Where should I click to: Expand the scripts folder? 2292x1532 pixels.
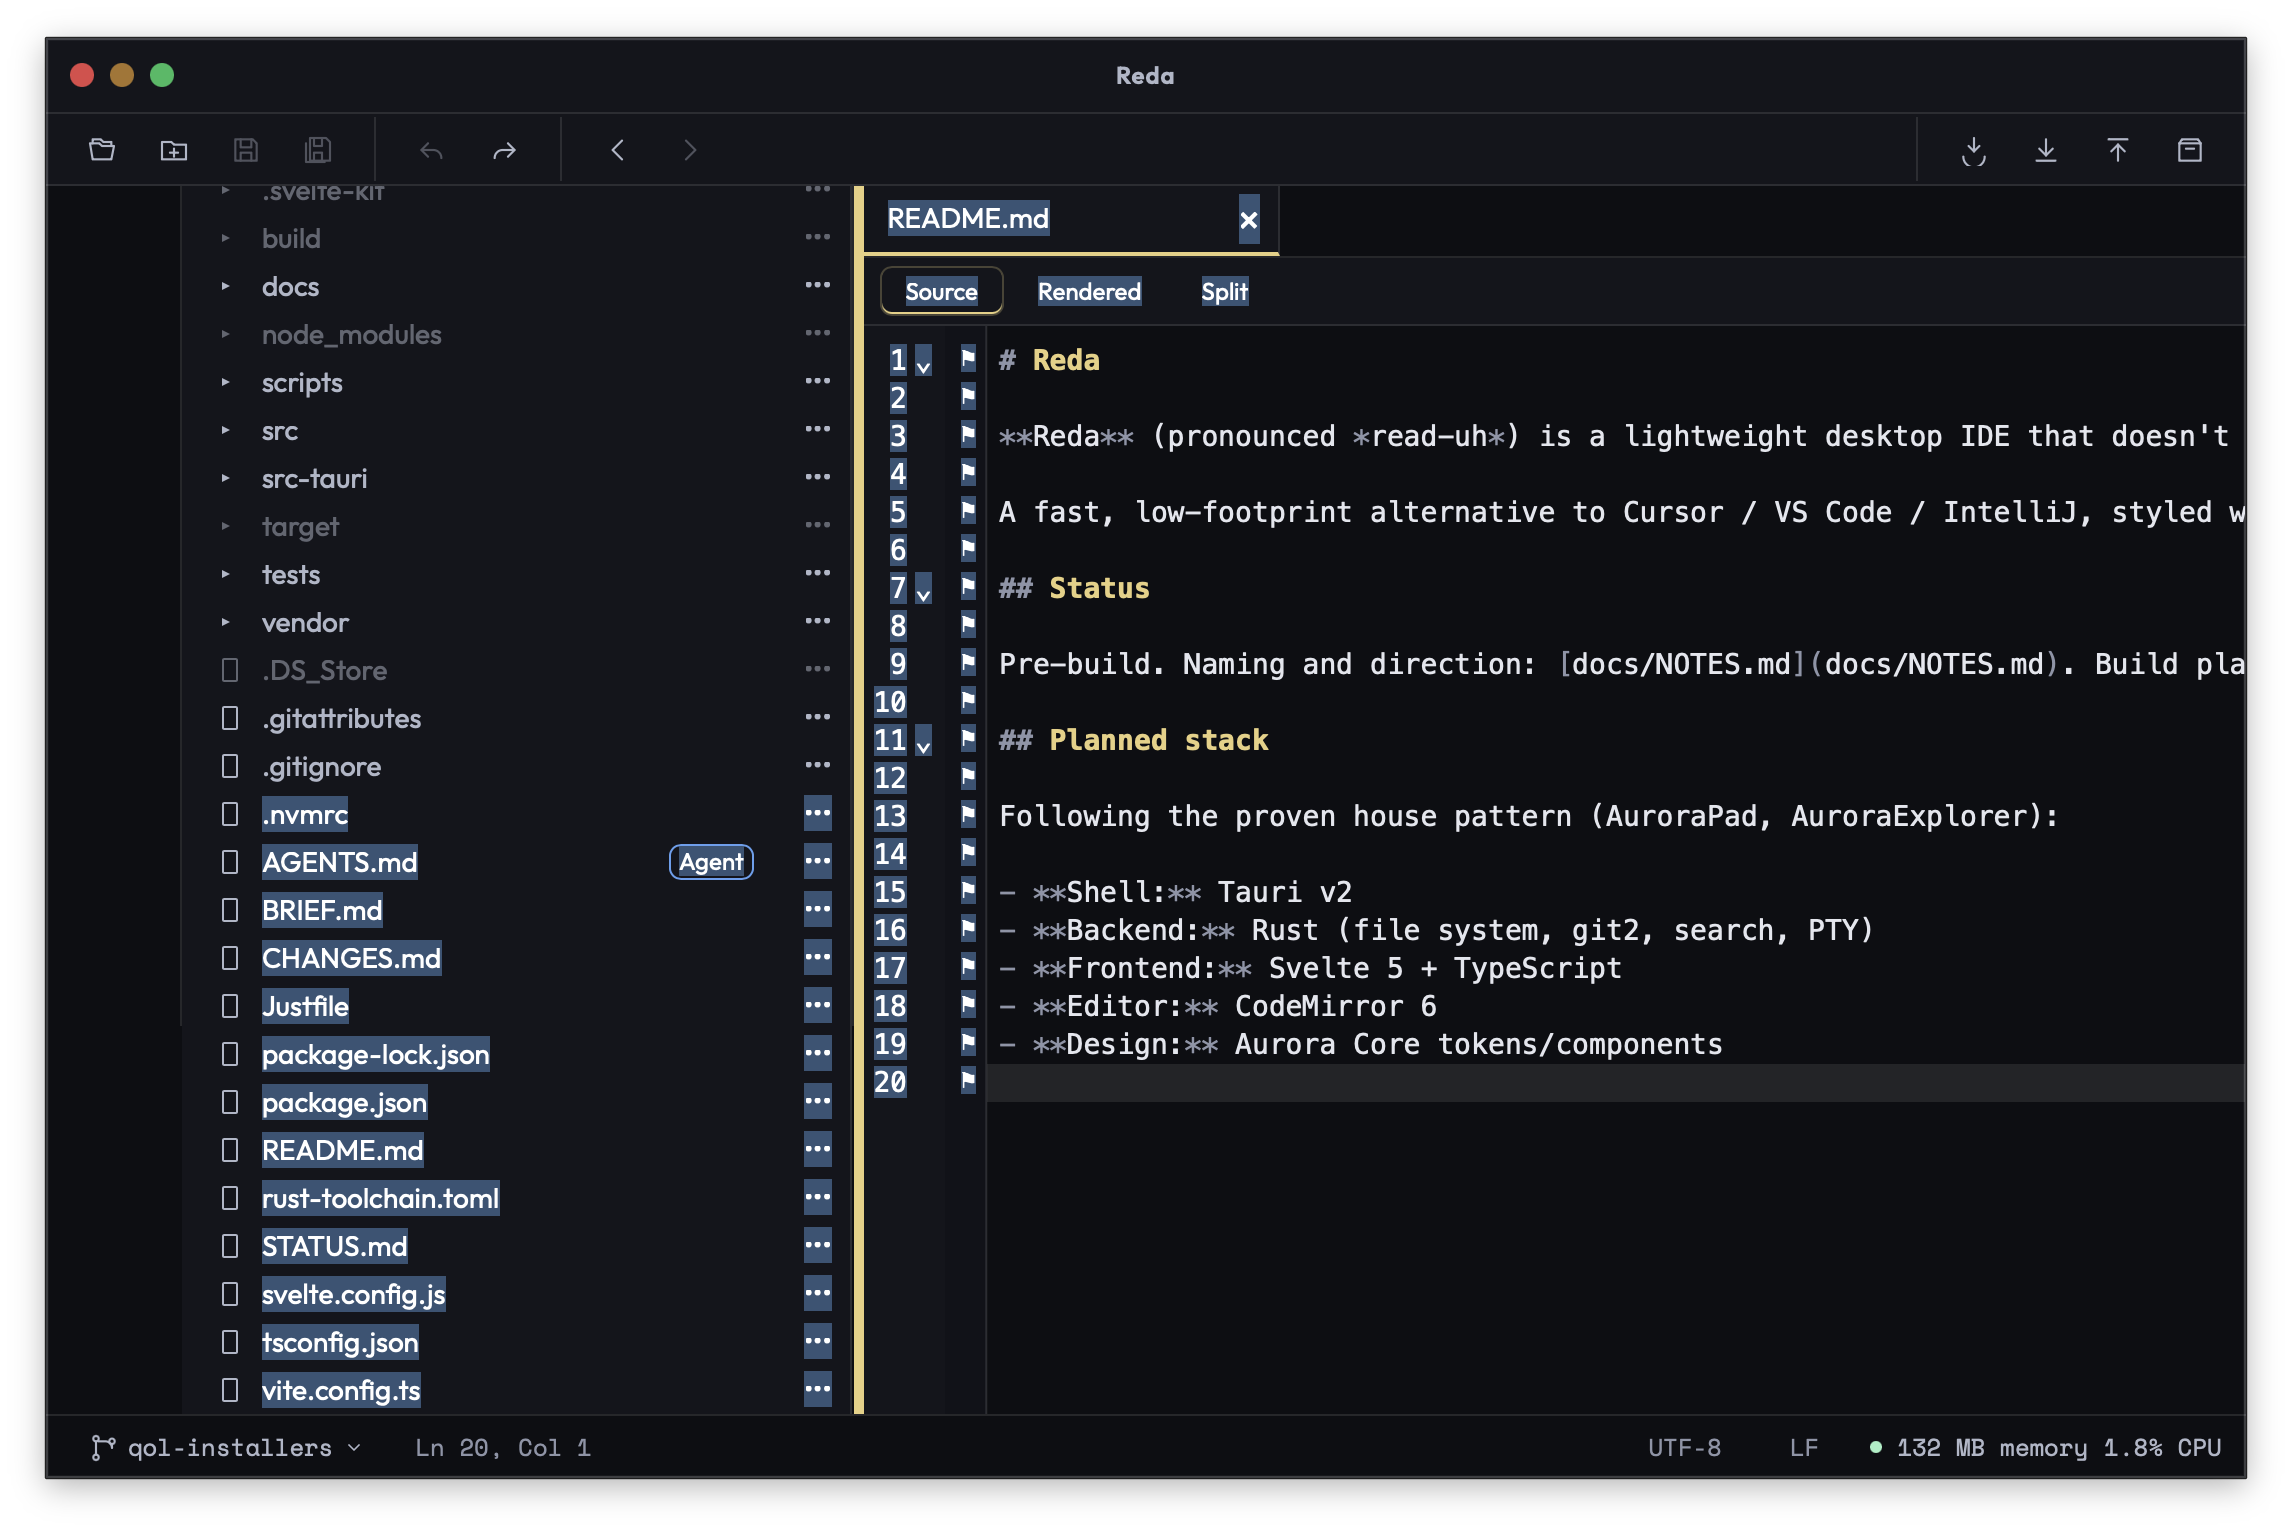[x=226, y=382]
